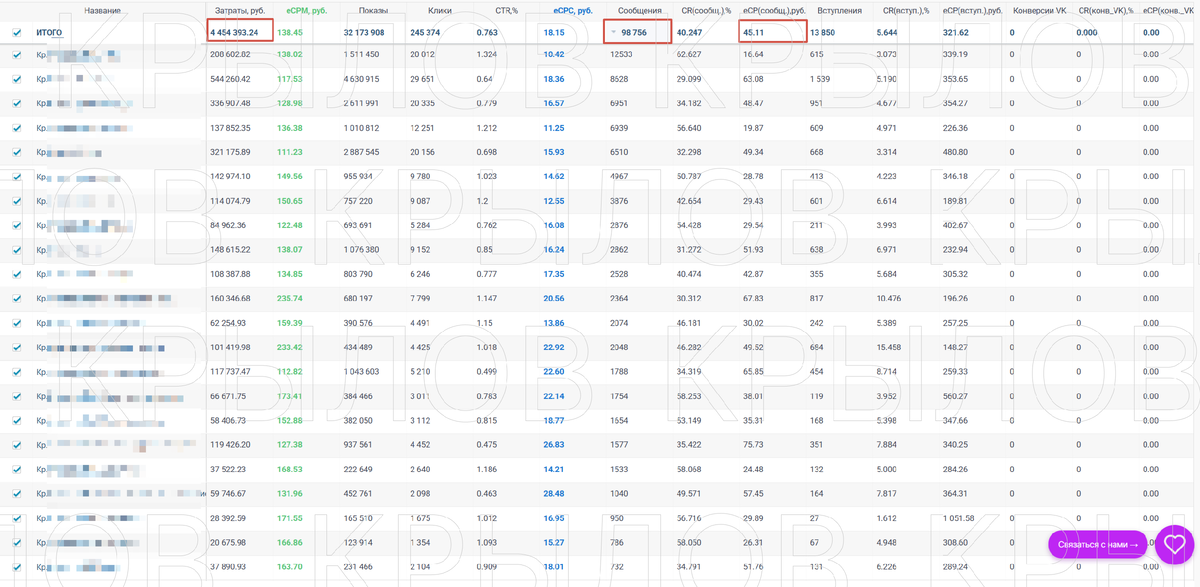Click the Сообщения column header
The width and height of the screenshot is (1200, 587).
[x=639, y=11]
